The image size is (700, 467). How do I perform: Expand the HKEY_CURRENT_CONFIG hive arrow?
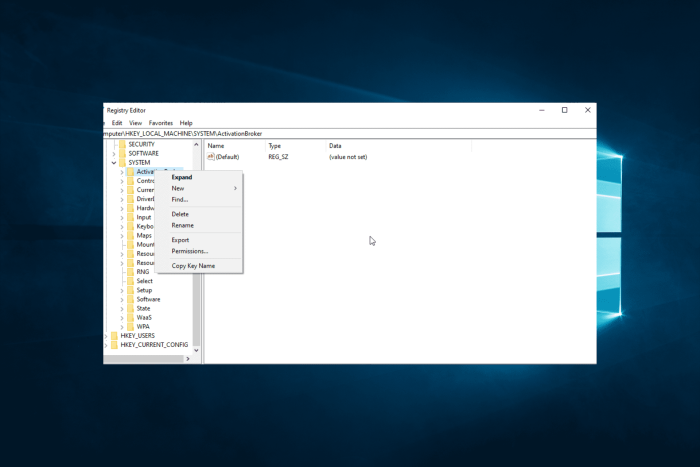point(106,345)
